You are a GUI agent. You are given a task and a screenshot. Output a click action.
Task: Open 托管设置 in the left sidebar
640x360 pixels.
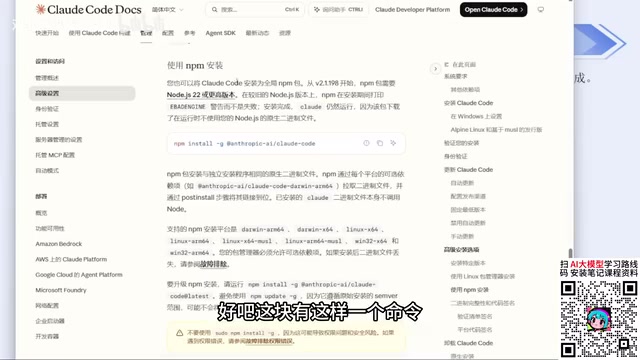click(47, 124)
